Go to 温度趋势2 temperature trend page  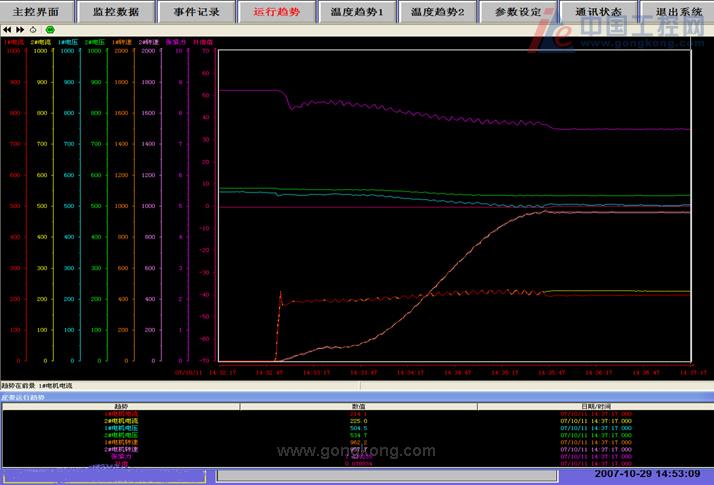(437, 12)
